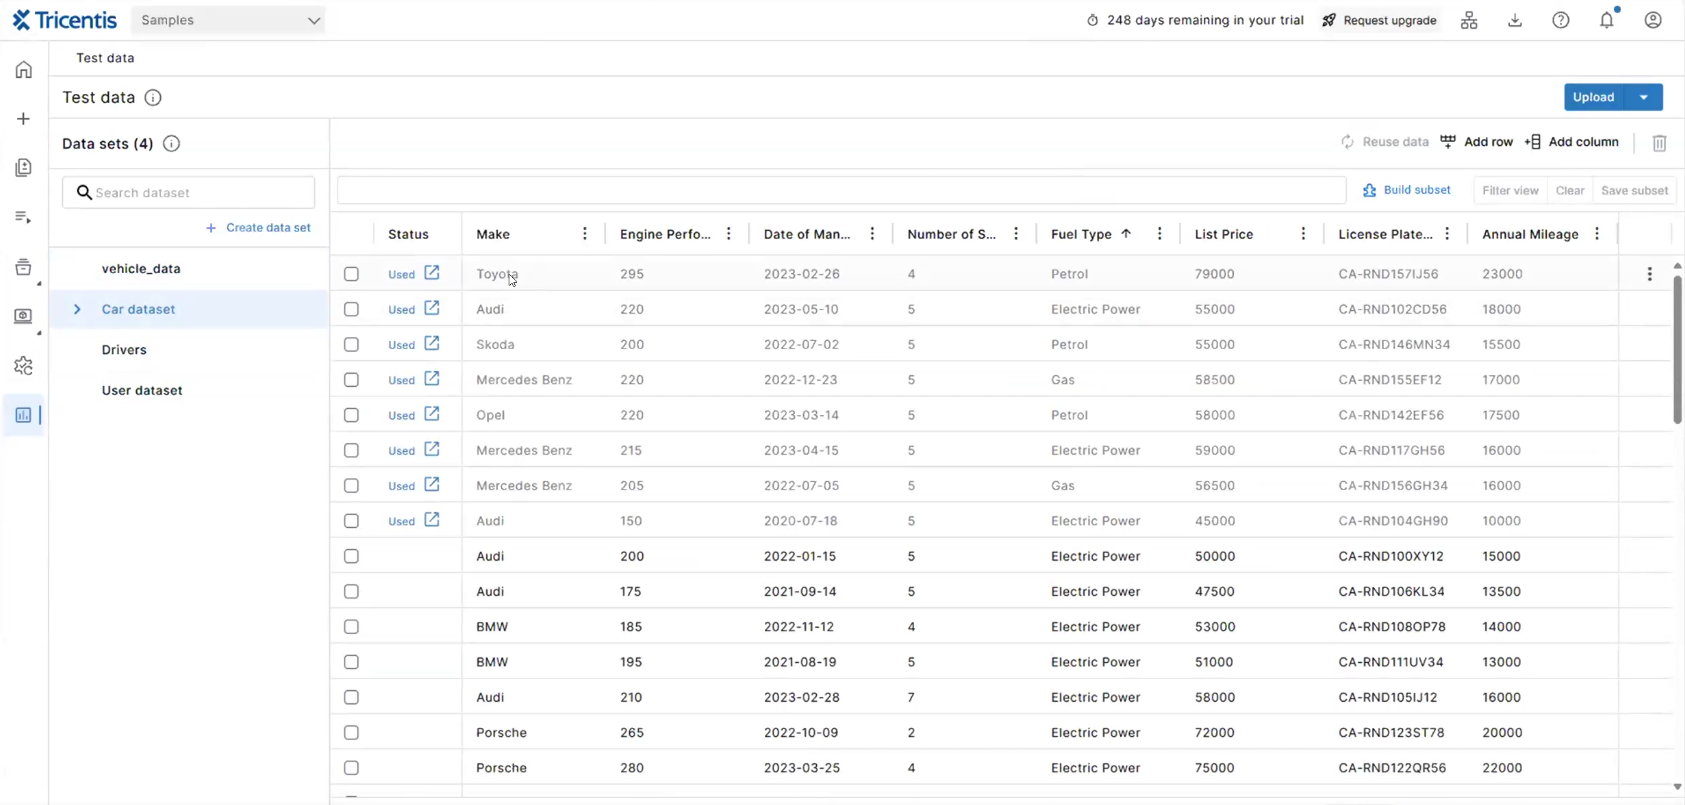Toggle Fuel Type sort arrow
This screenshot has height=805, width=1685.
(x=1126, y=234)
